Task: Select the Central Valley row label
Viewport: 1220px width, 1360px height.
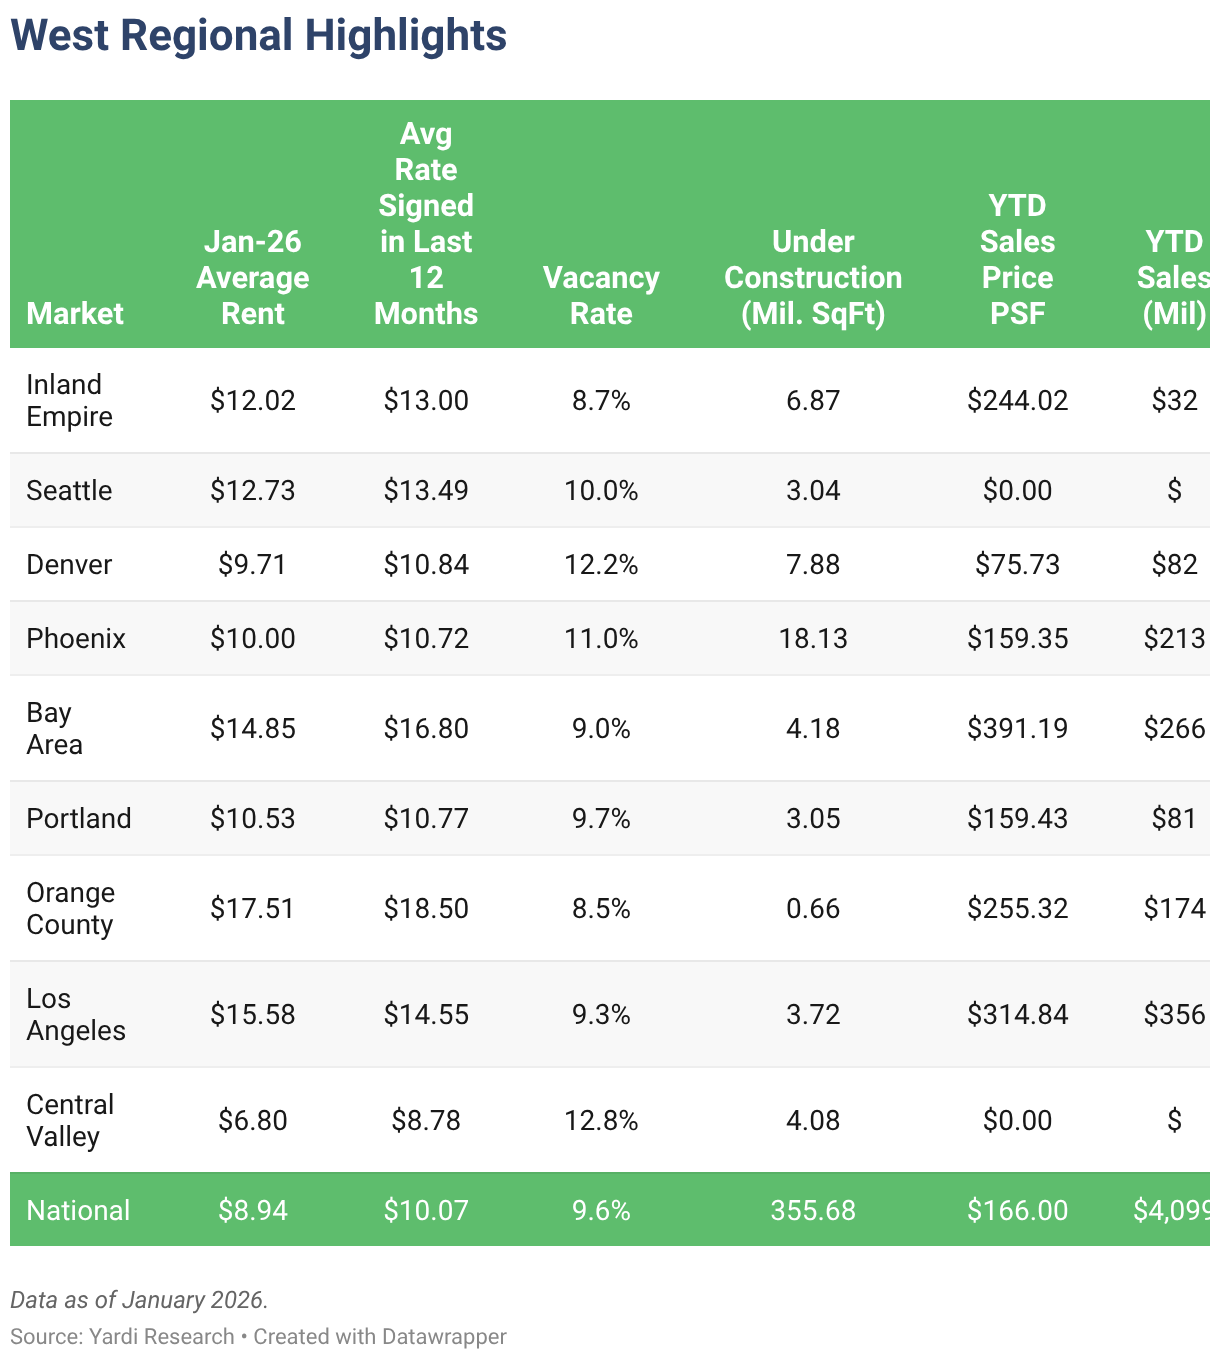Action: point(70,1120)
